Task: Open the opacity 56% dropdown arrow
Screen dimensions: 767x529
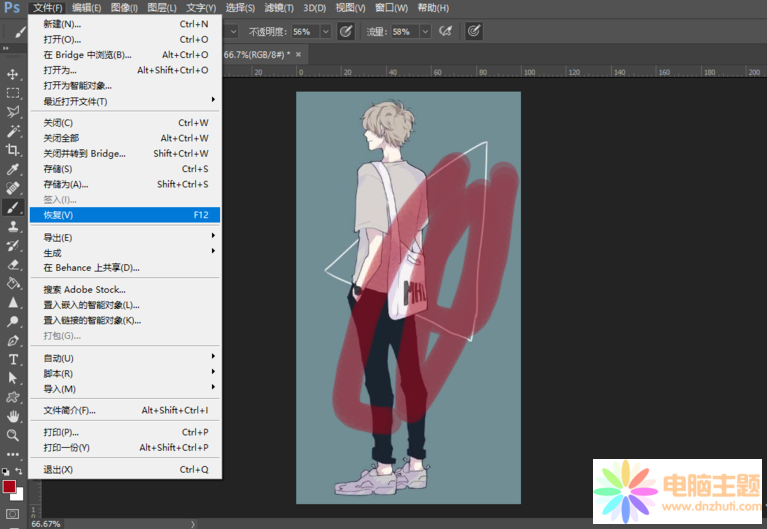Action: (x=325, y=32)
